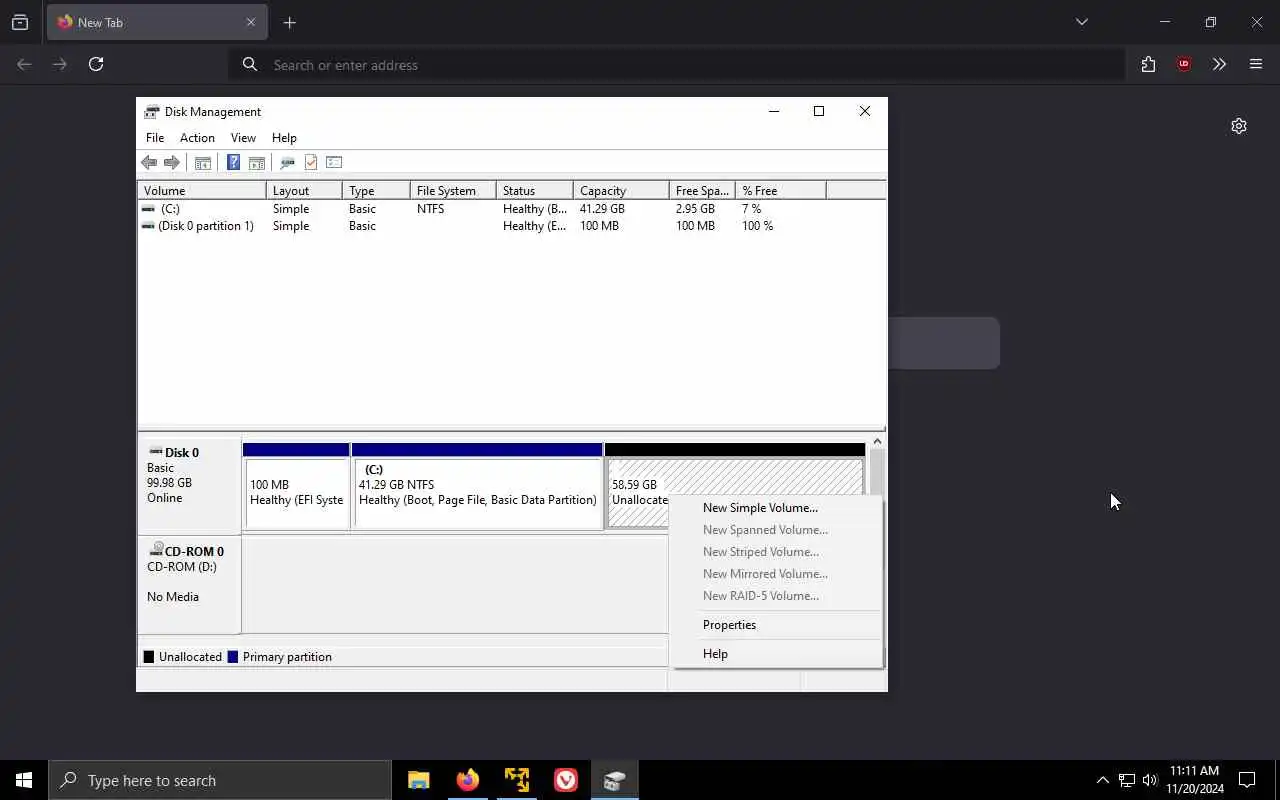The image size is (1280, 800).
Task: Show hidden system tray icons chevron
Action: [1102, 780]
